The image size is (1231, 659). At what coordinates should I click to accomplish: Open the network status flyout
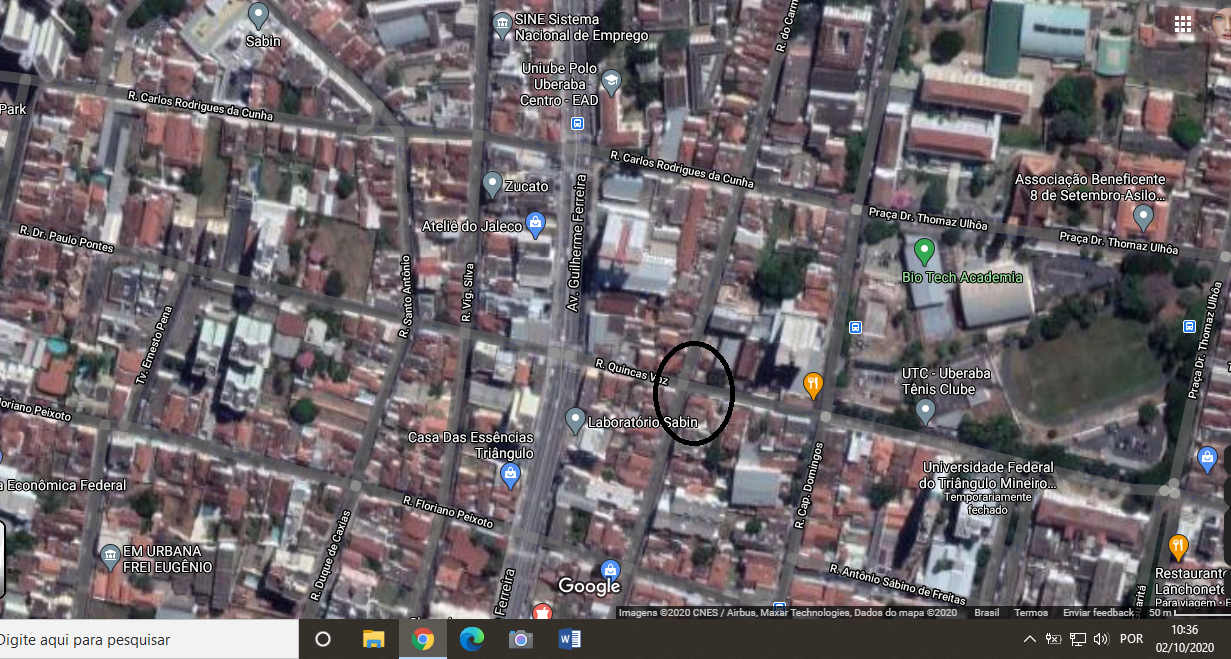coord(1081,639)
